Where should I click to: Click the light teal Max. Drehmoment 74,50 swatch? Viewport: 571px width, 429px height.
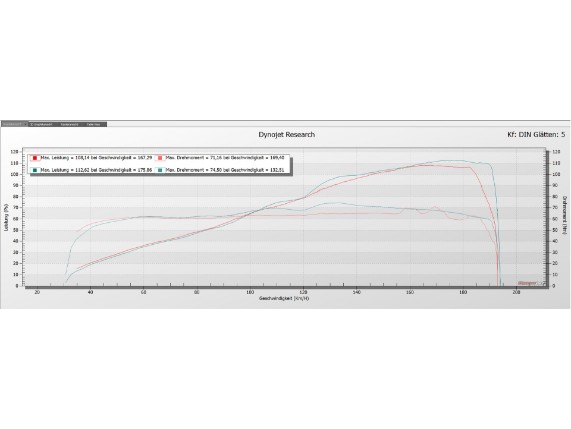coord(160,170)
